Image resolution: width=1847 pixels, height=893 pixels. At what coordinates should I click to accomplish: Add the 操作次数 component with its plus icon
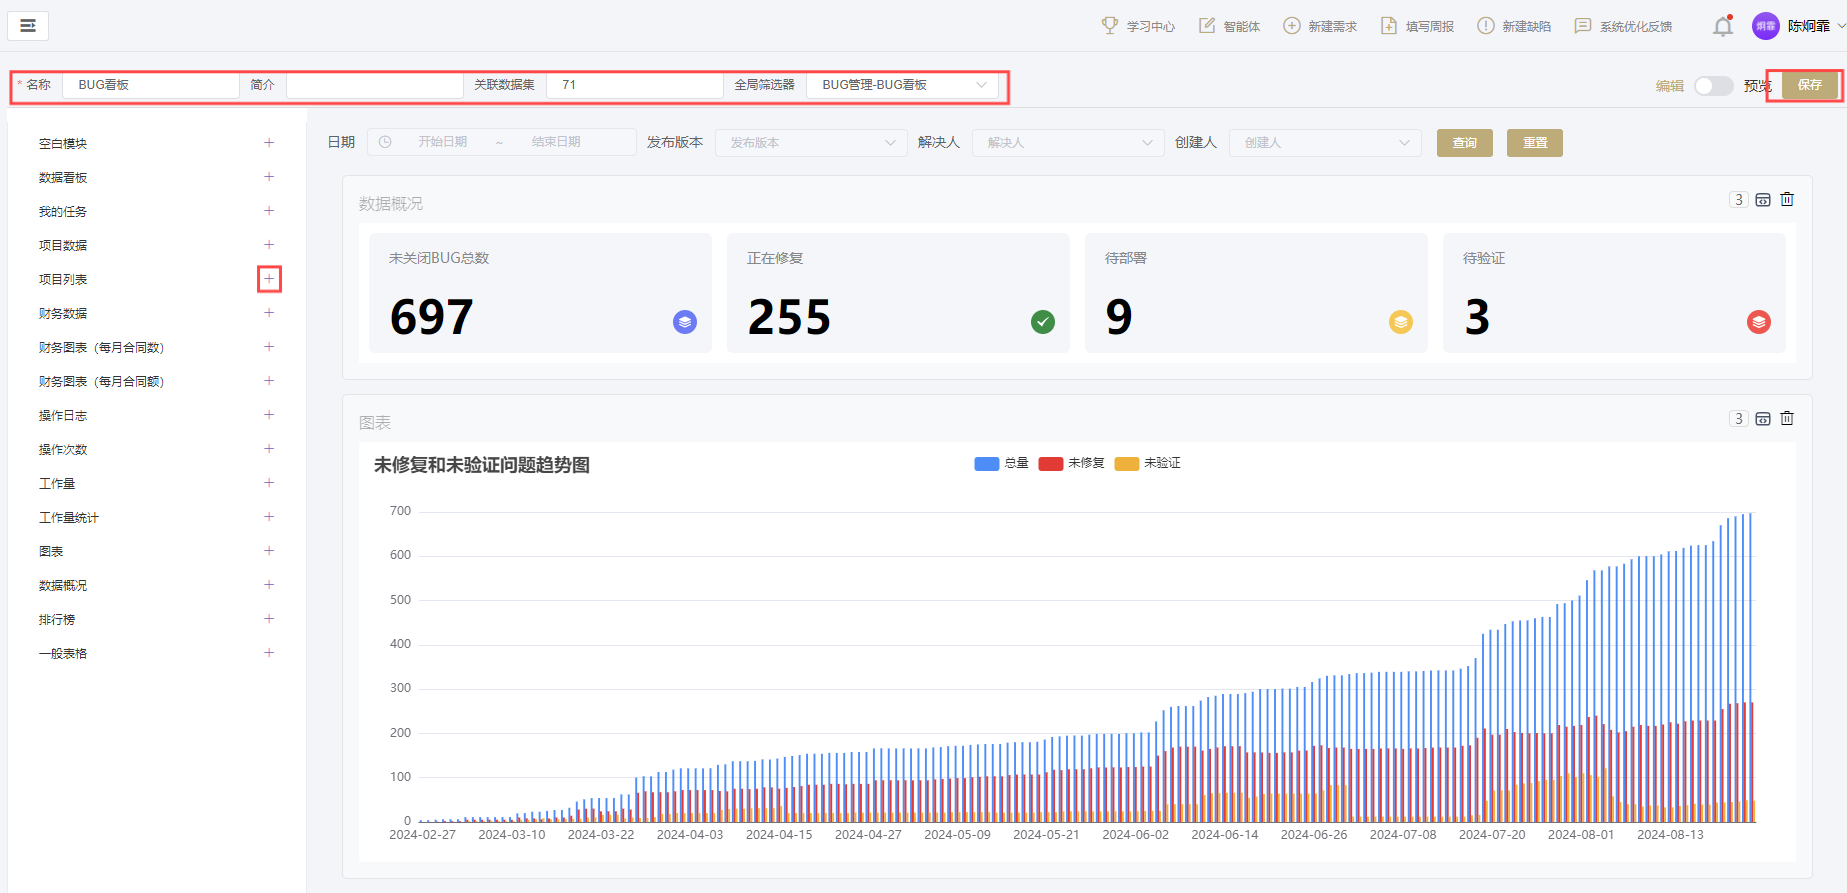269,449
